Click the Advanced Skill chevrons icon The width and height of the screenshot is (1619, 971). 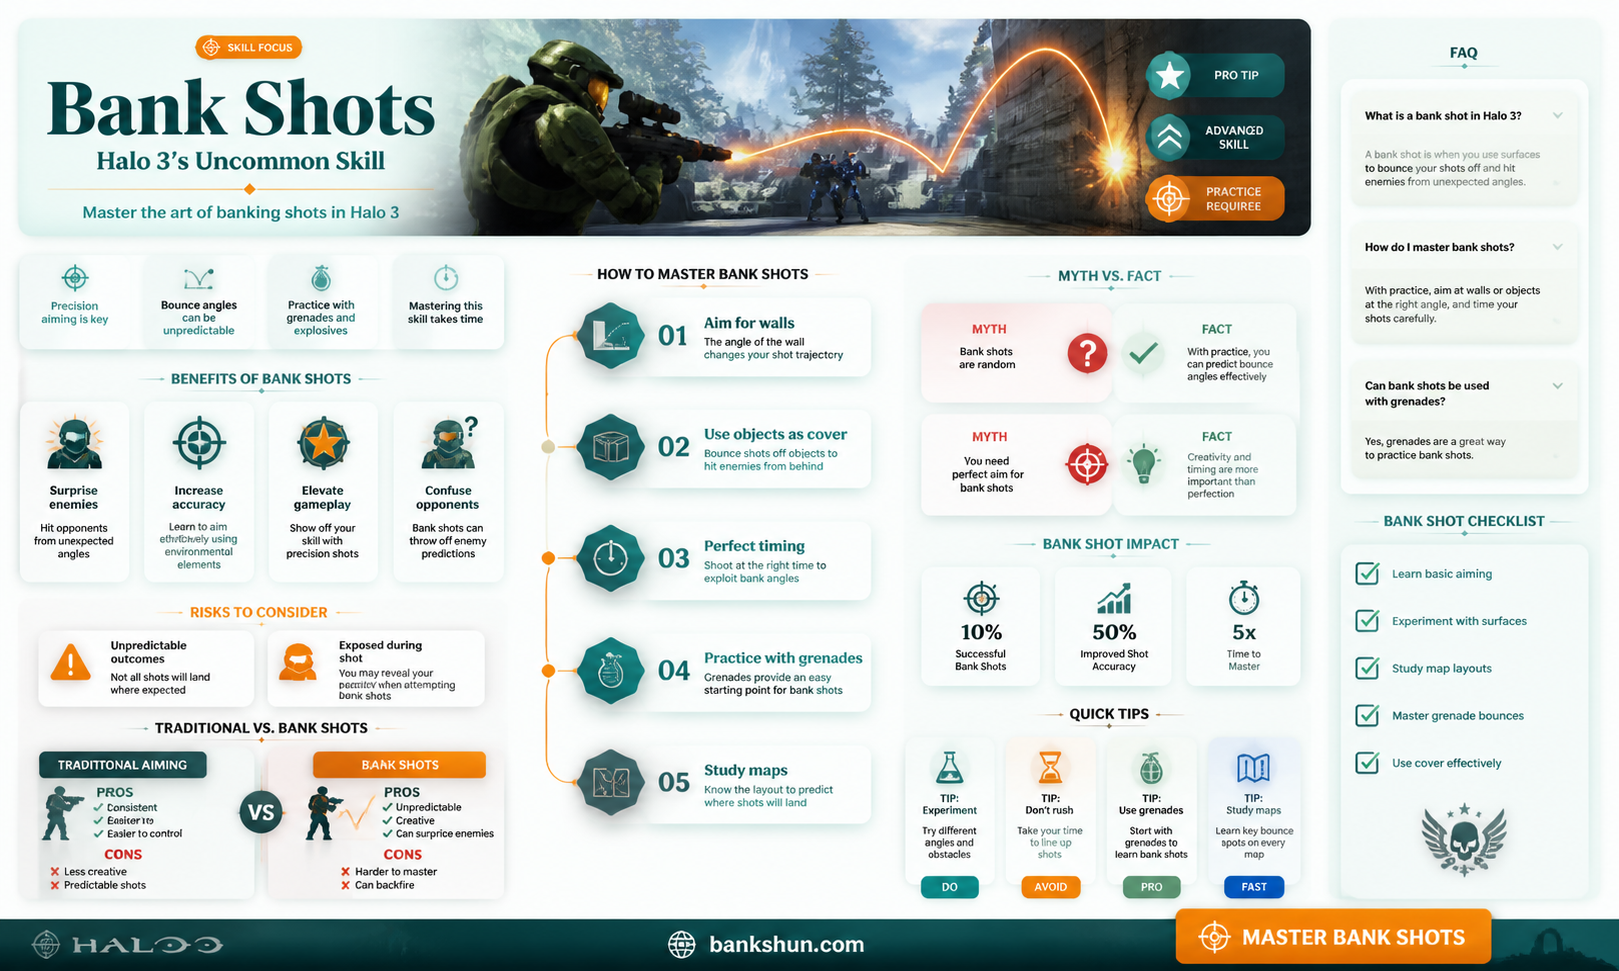click(1169, 138)
